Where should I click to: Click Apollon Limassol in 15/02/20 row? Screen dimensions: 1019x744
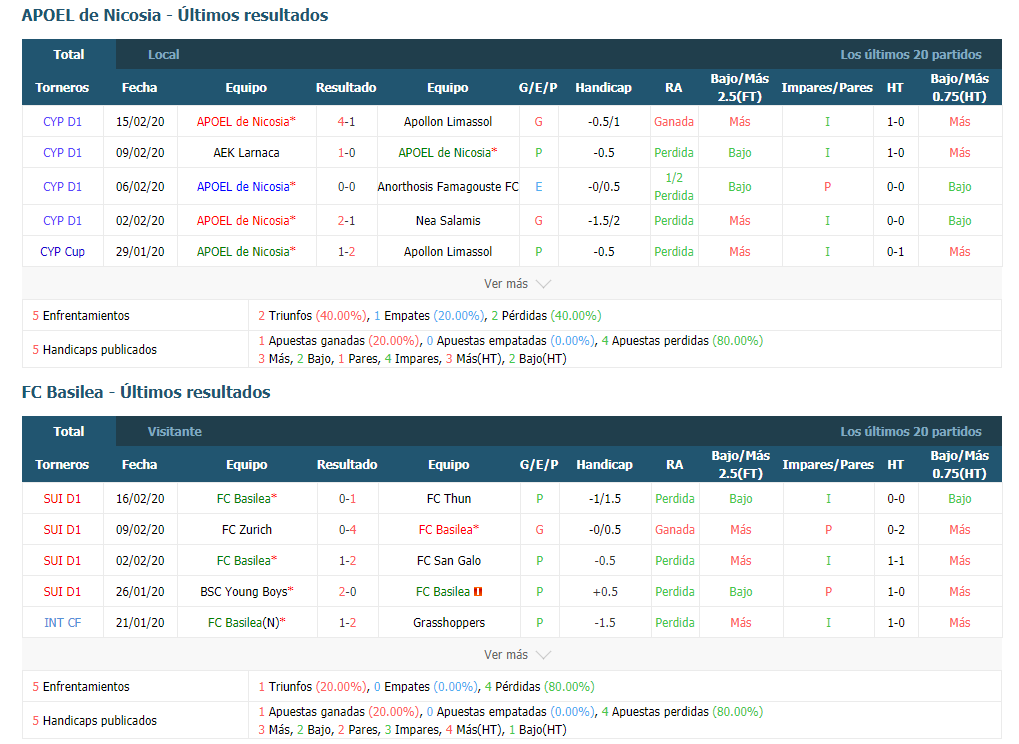coord(448,122)
